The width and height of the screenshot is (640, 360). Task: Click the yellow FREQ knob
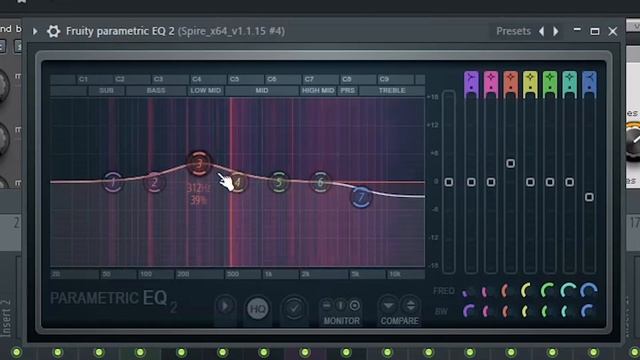point(529,291)
